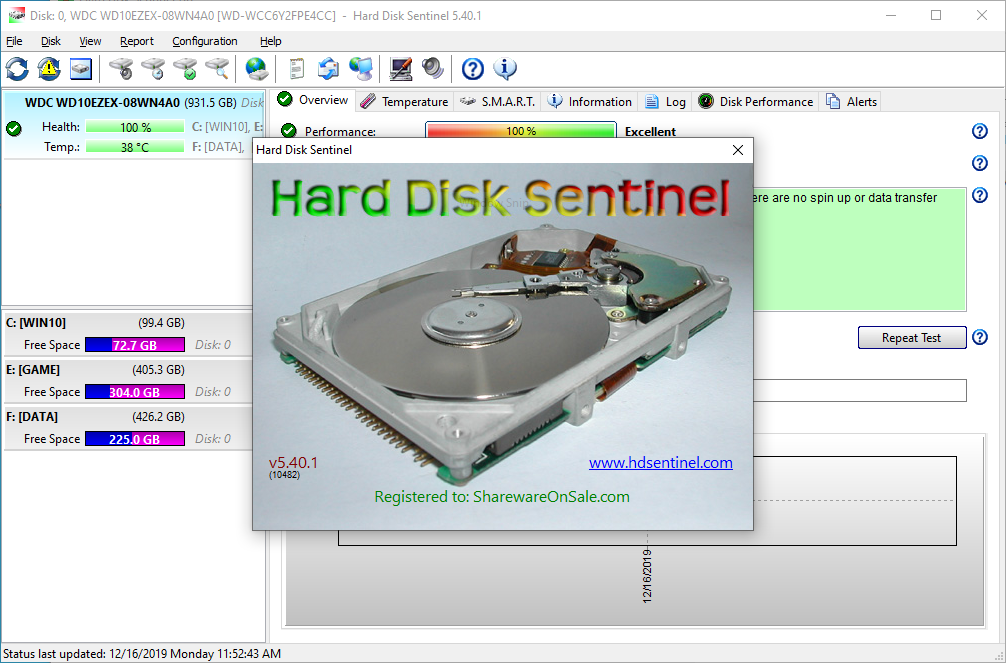Click the (405.3 GB) size of E: drive
Image resolution: width=1006 pixels, height=663 pixels.
coord(158,370)
